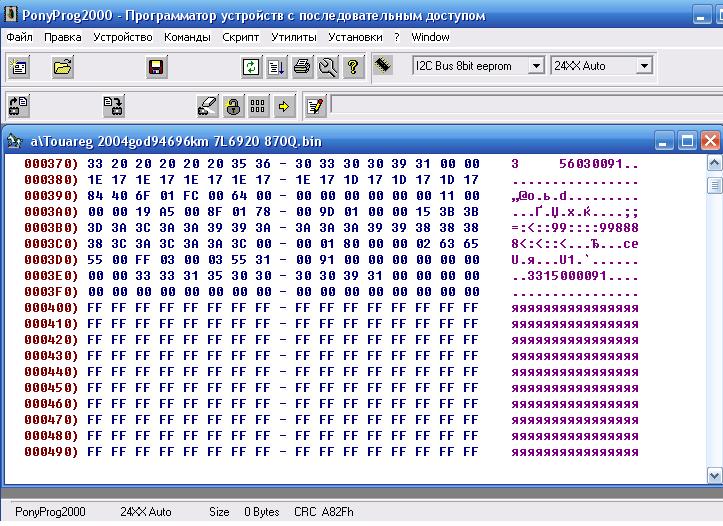The width and height of the screenshot is (723, 526).
Task: Save the file using floppy disk icon
Action: [x=156, y=67]
